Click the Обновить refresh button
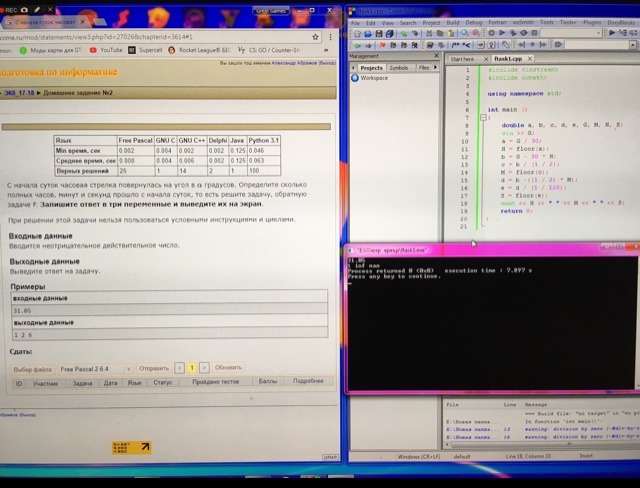640x488 pixels. [229, 368]
